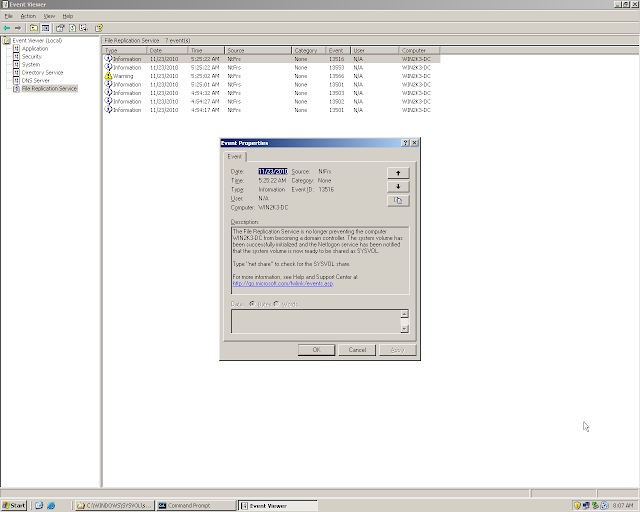This screenshot has width=640, height=512.
Task: Select the Warning event row 13566
Action: coord(271,76)
